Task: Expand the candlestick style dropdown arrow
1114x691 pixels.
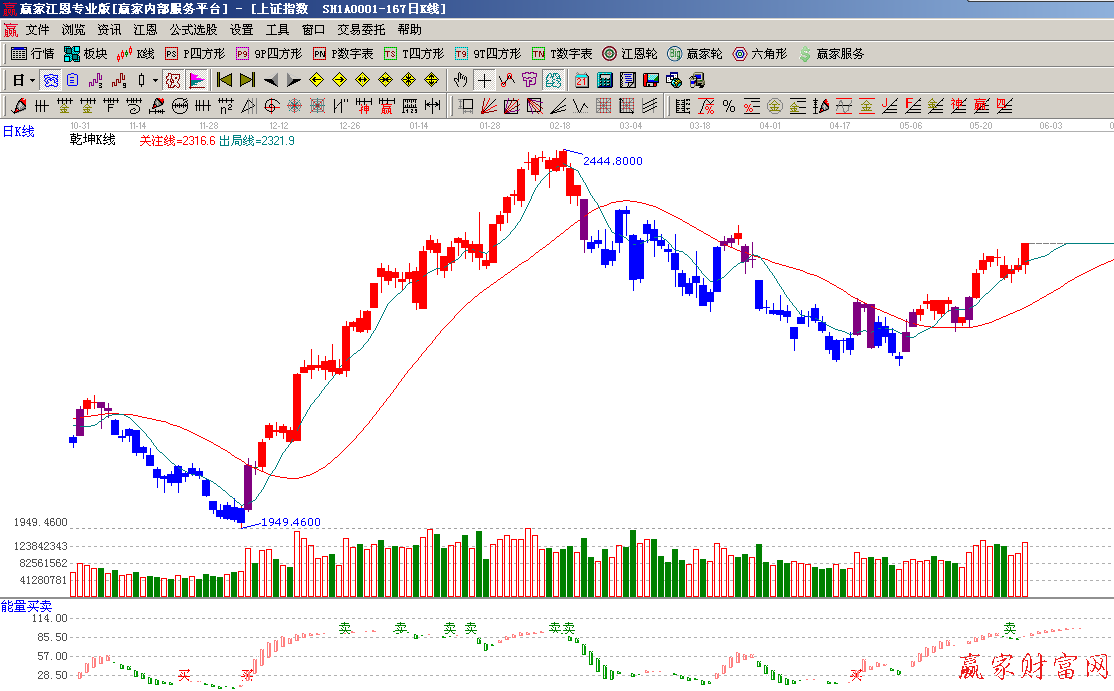Action: (155, 80)
